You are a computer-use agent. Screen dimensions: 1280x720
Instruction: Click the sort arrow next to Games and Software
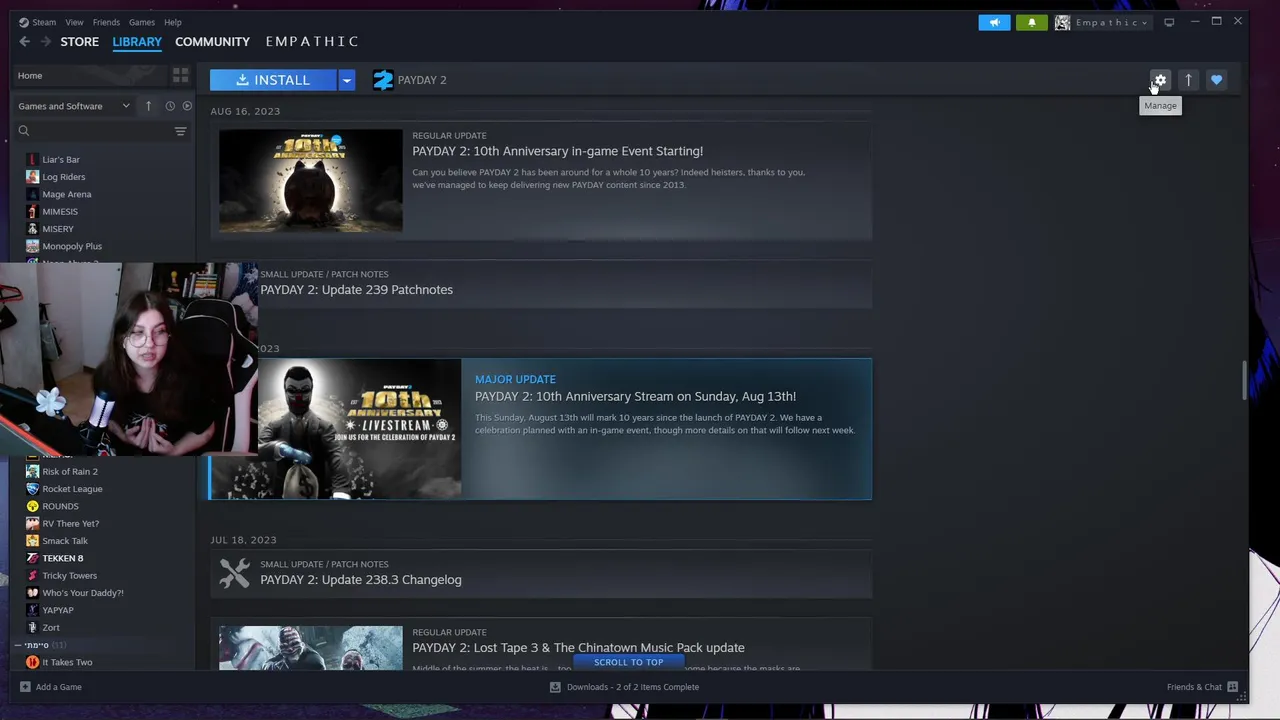coord(148,106)
